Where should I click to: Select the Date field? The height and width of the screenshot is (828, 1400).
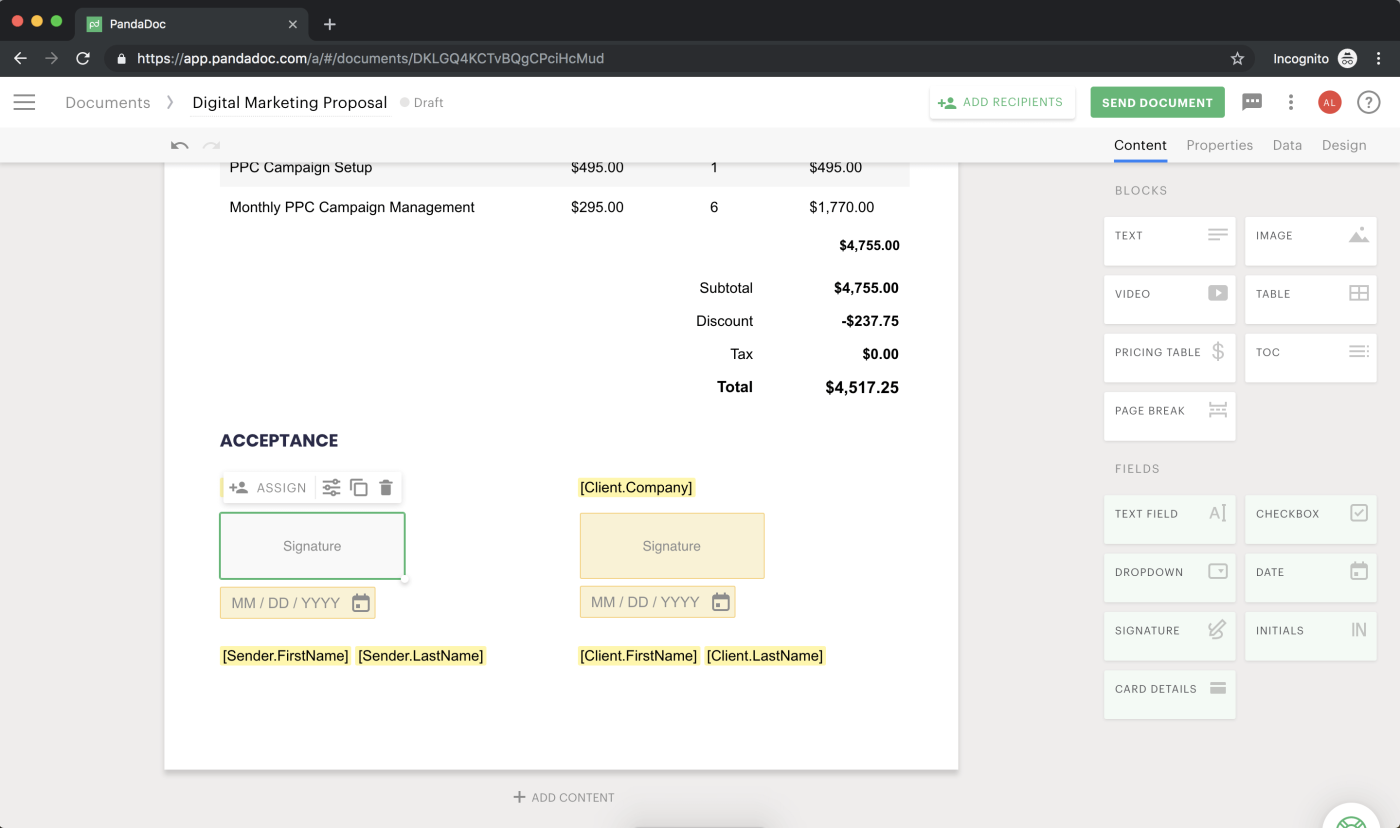coord(1311,577)
